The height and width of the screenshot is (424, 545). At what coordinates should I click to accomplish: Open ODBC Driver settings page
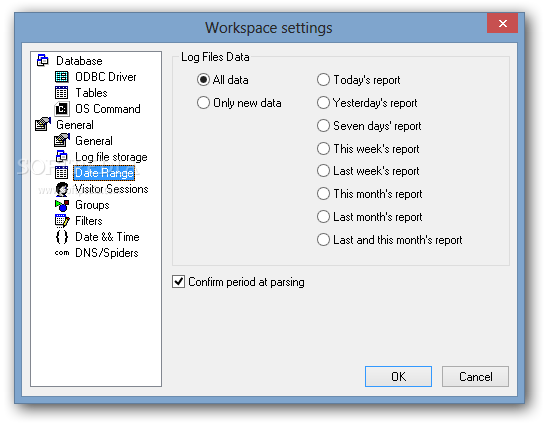coord(106,77)
